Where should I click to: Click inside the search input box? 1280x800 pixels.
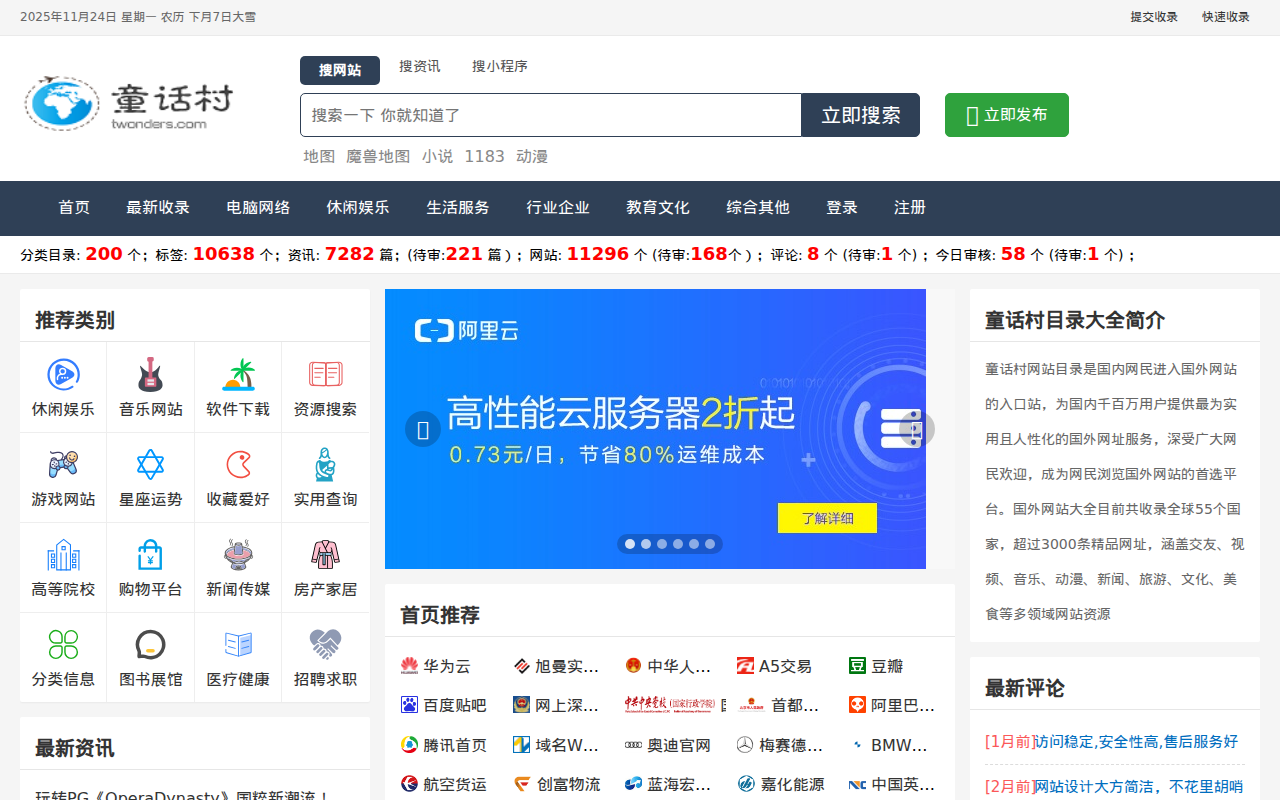click(550, 114)
